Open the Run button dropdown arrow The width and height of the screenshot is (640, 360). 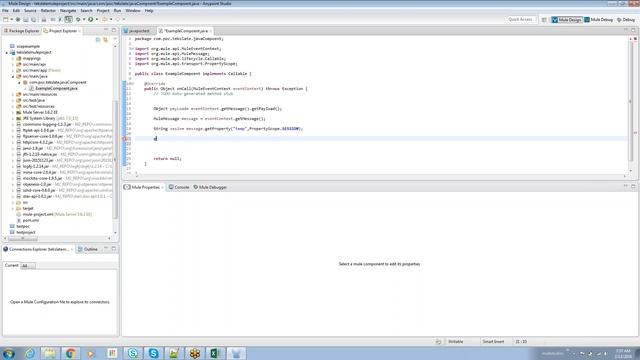click(x=97, y=19)
